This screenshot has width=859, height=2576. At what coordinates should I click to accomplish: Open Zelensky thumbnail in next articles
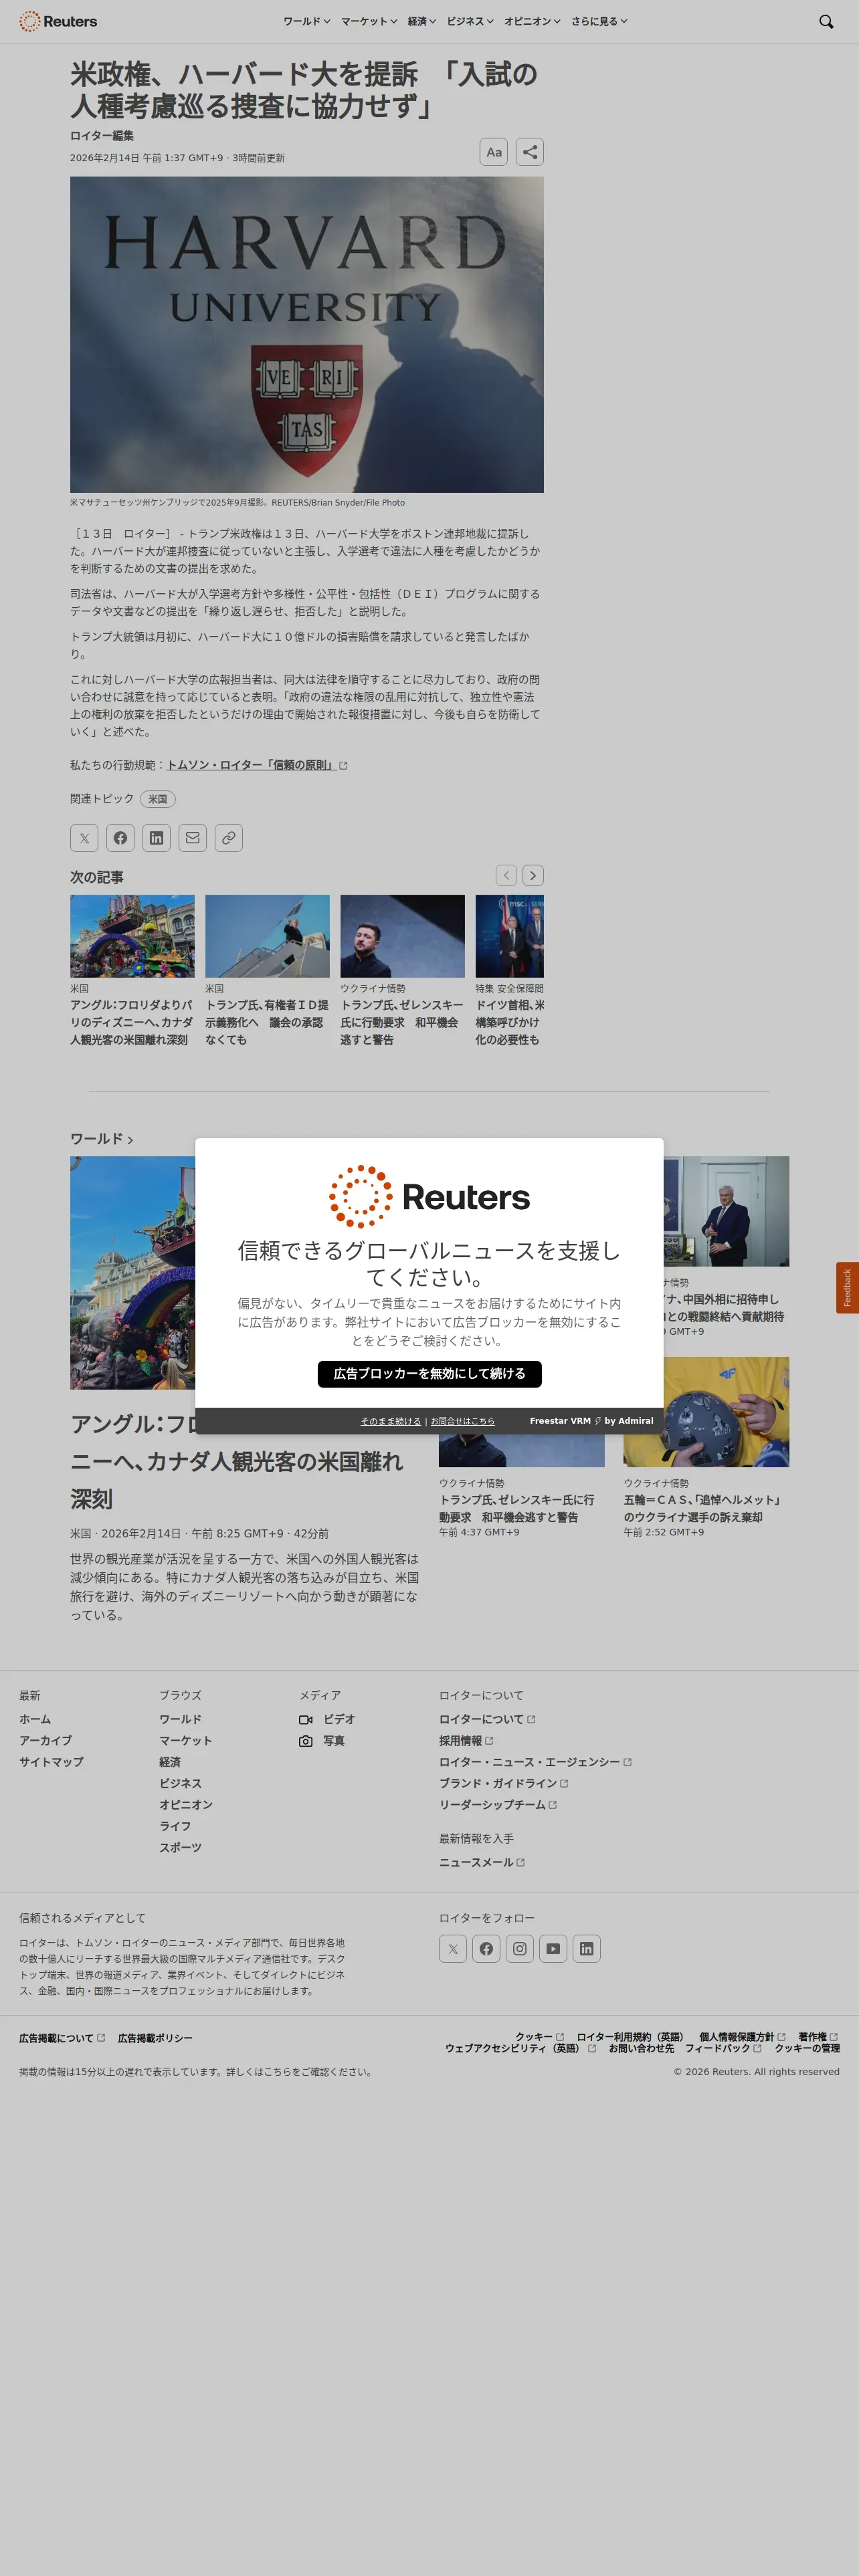402,936
